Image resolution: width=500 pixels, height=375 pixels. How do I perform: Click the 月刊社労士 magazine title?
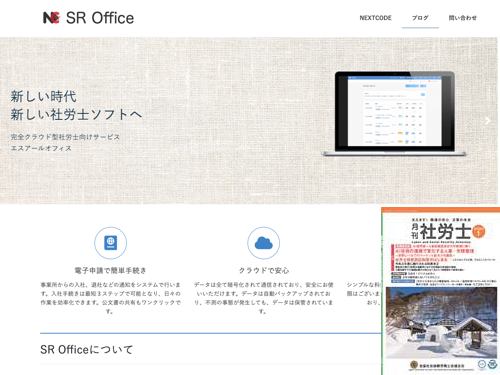pyautogui.click(x=441, y=231)
